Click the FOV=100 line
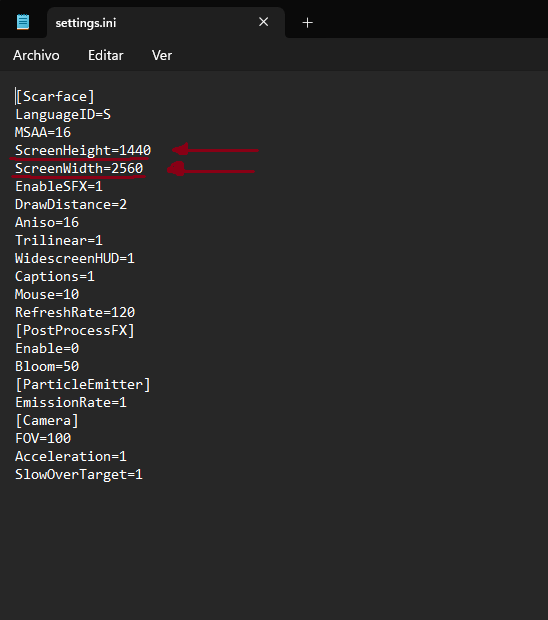548x620 pixels. pos(43,439)
